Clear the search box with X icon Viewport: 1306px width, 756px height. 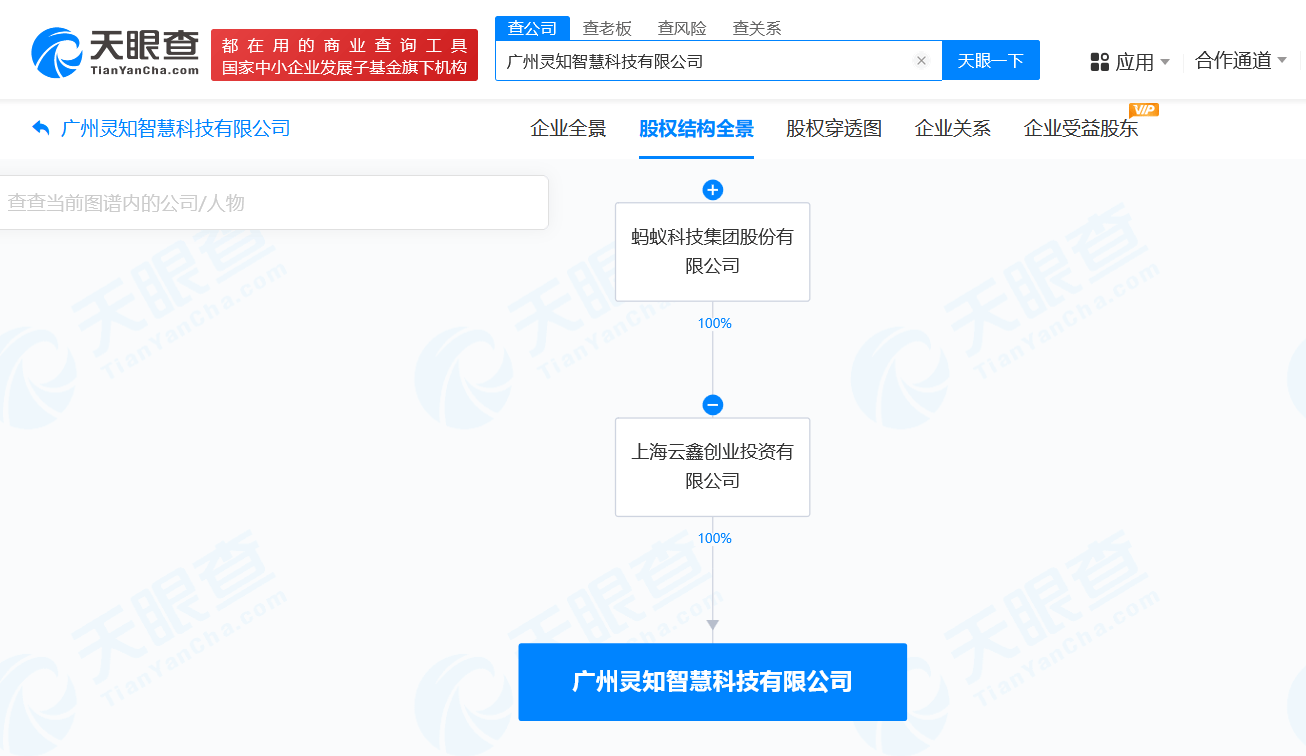click(921, 61)
